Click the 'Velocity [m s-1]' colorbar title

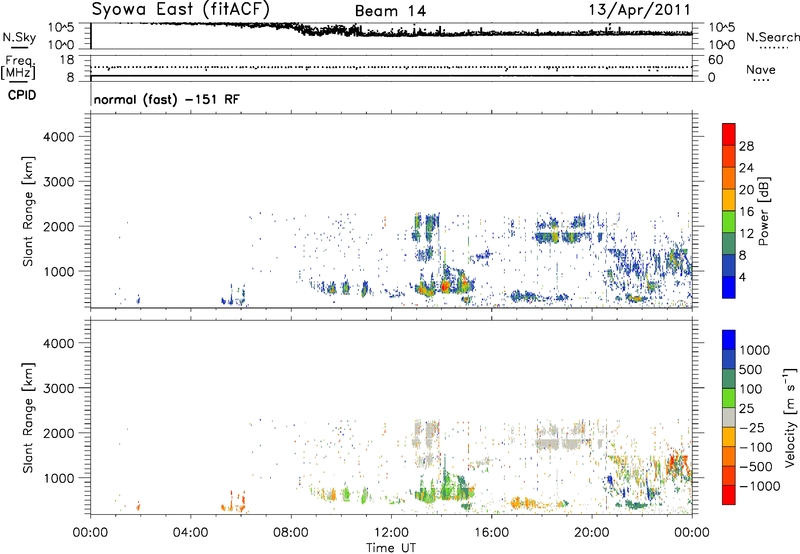[x=790, y=418]
